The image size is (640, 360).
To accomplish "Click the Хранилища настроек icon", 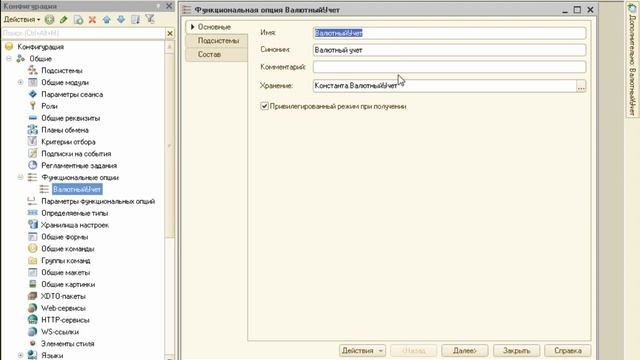I will (x=33, y=224).
